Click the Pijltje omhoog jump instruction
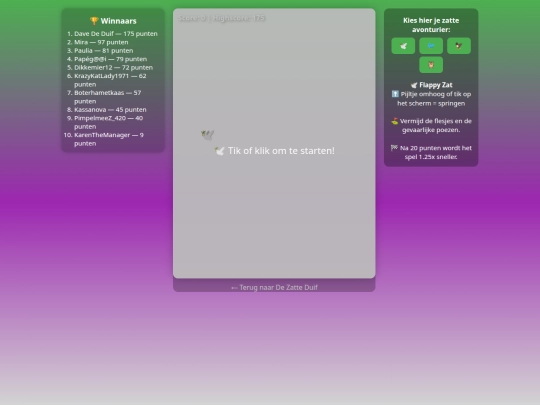540x405 pixels. [431, 98]
